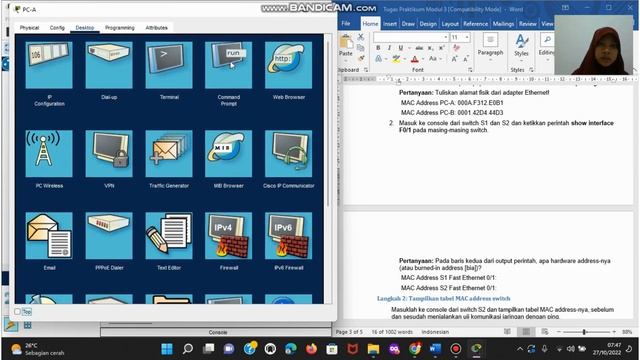The width and height of the screenshot is (640, 360).
Task: Switch to the Attributes tab
Action: 156,28
